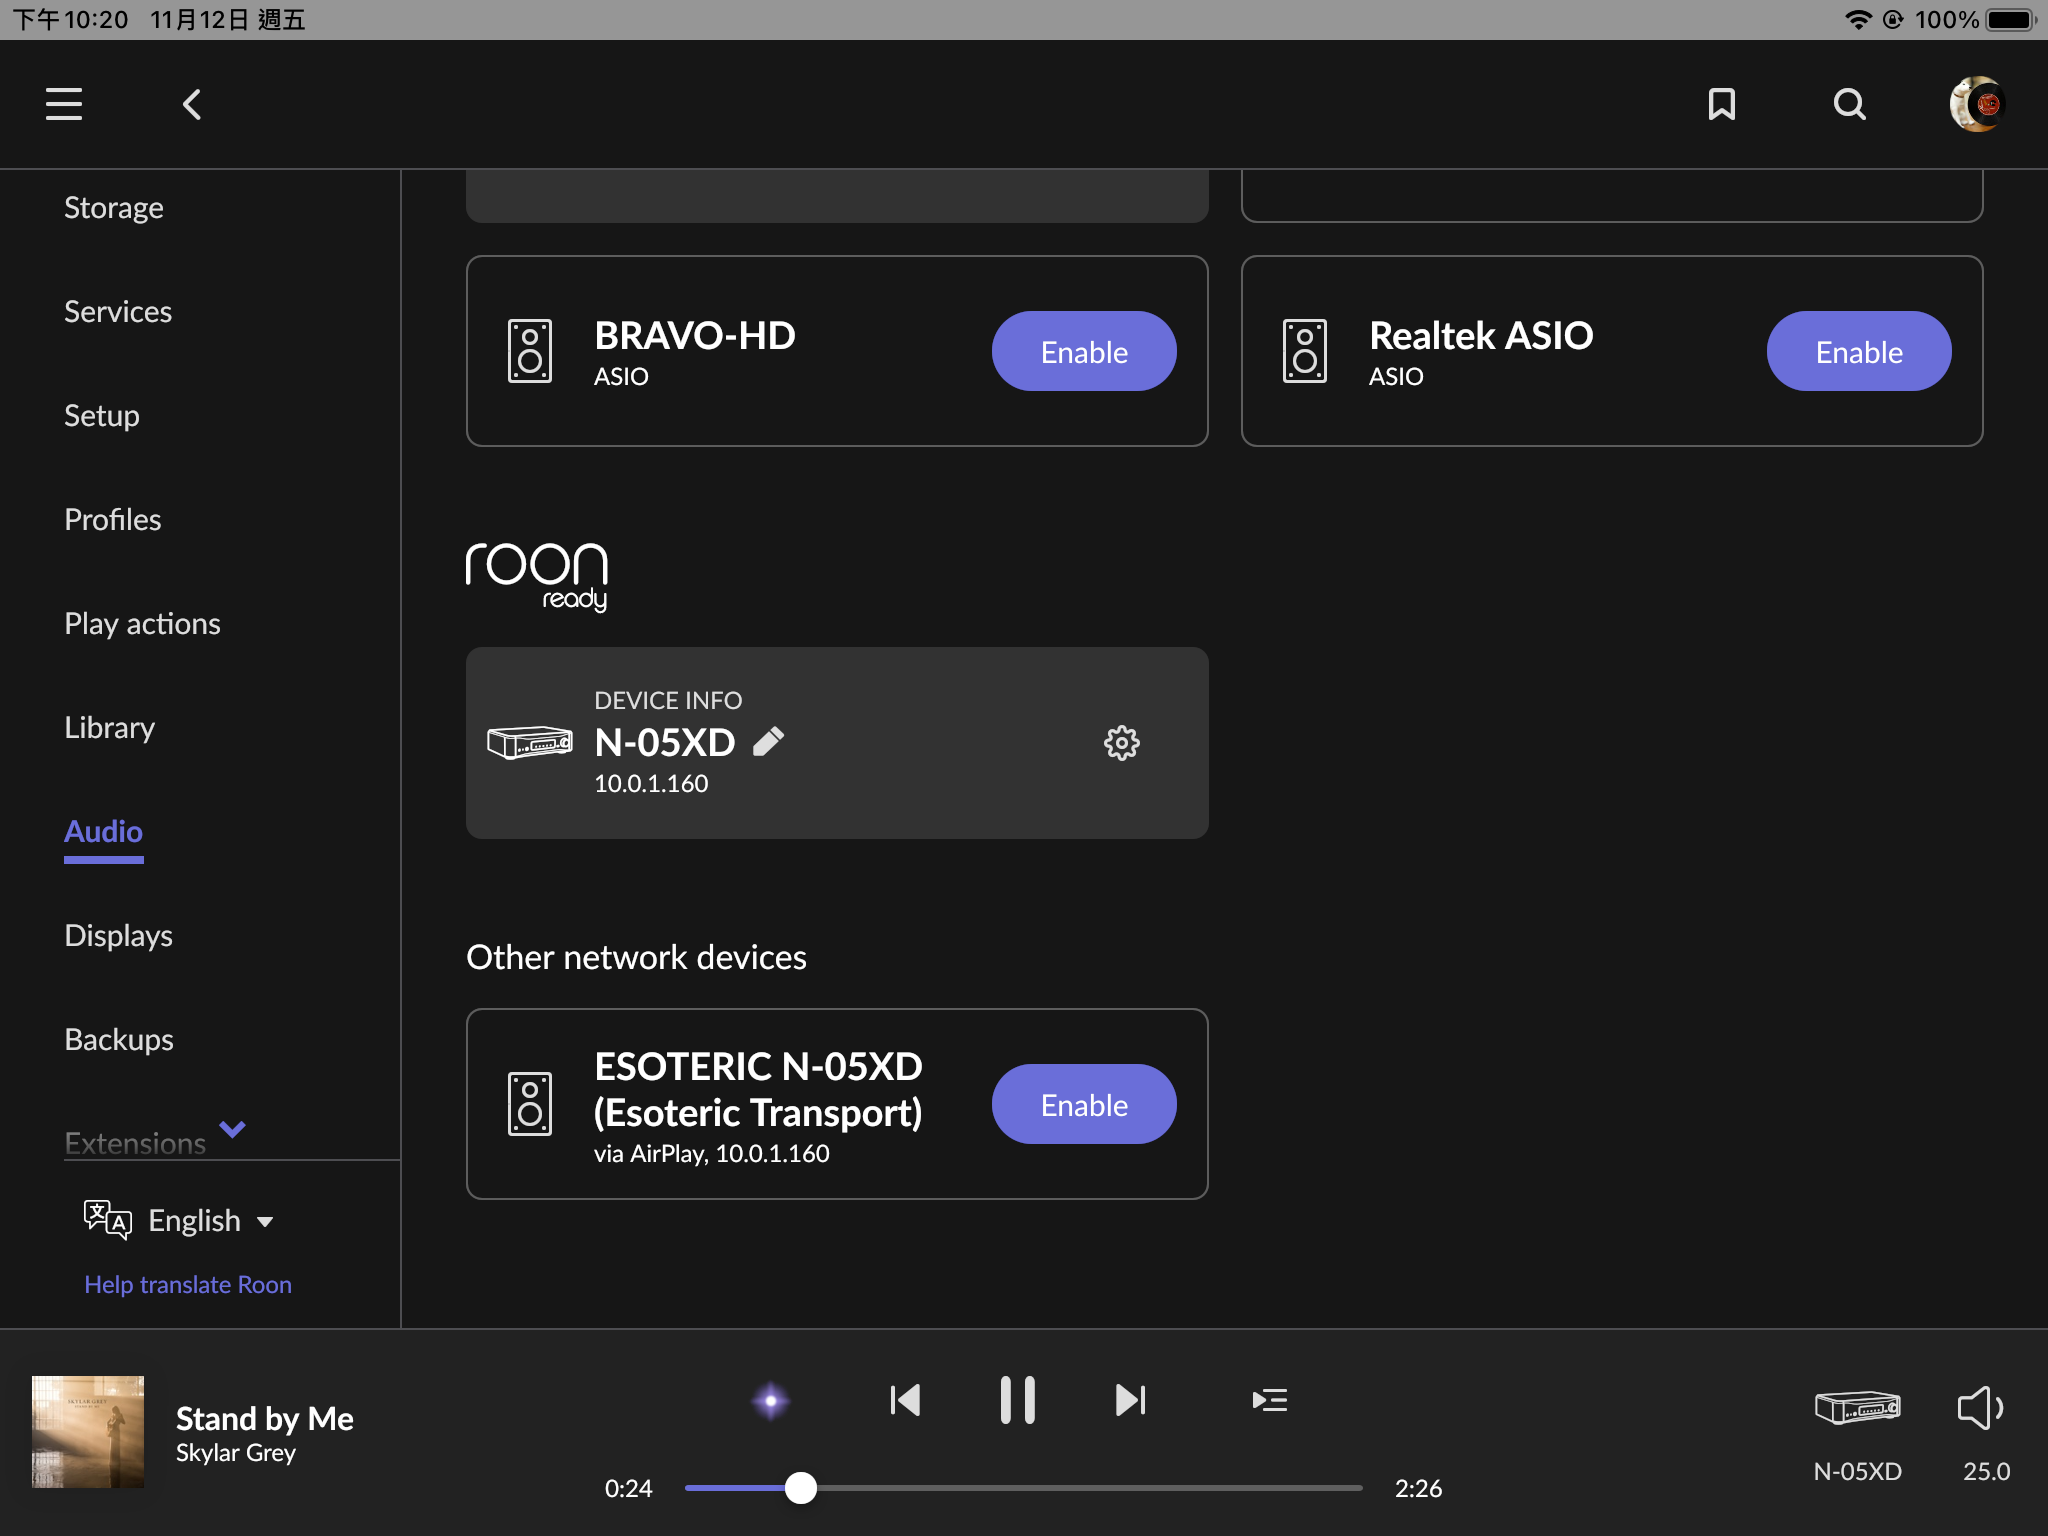Select the Audio settings tab
The image size is (2048, 1536).
104,831
